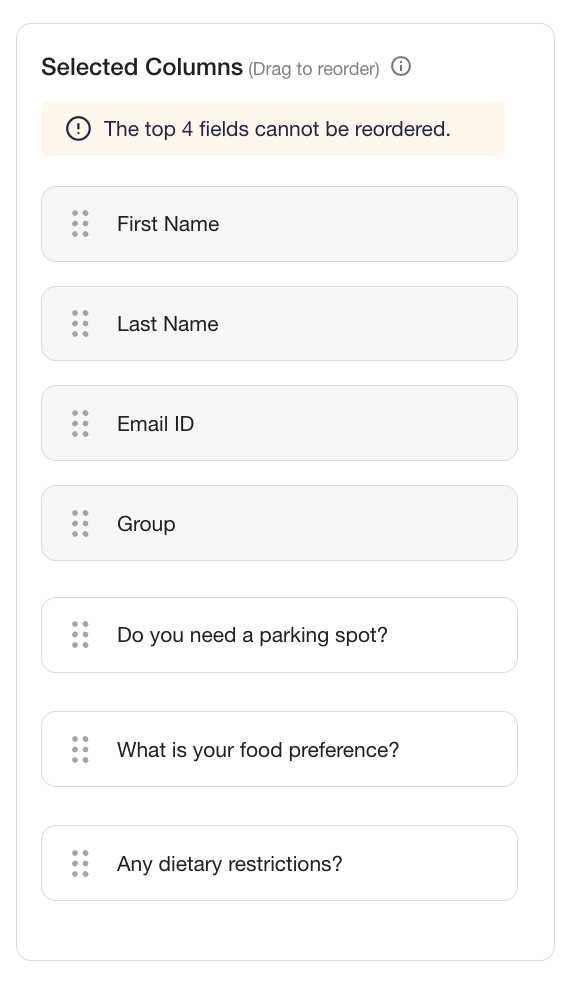The height and width of the screenshot is (982, 572).
Task: Select the Email ID column row
Action: [x=279, y=423]
